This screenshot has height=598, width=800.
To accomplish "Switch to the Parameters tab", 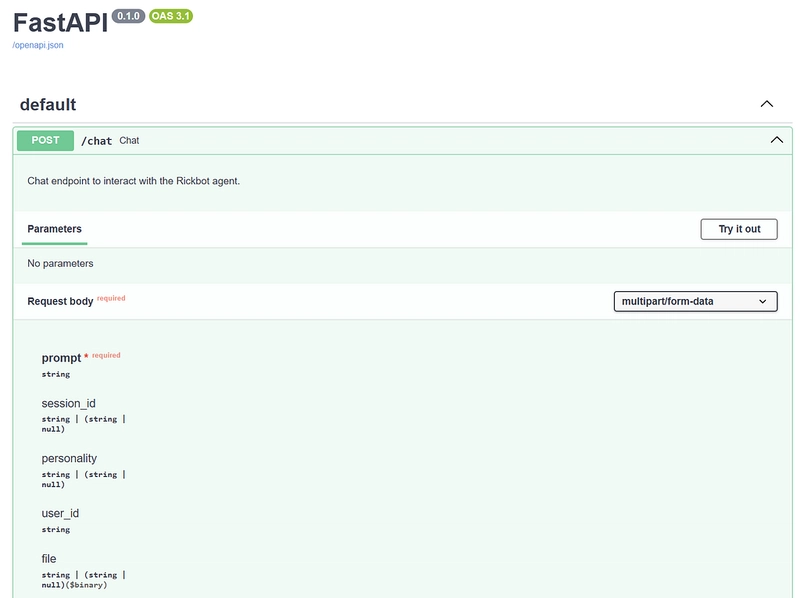I will [55, 229].
